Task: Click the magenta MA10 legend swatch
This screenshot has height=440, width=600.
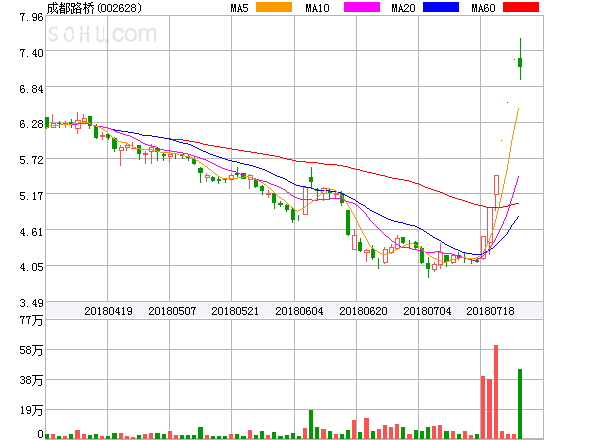Action: [x=362, y=7]
